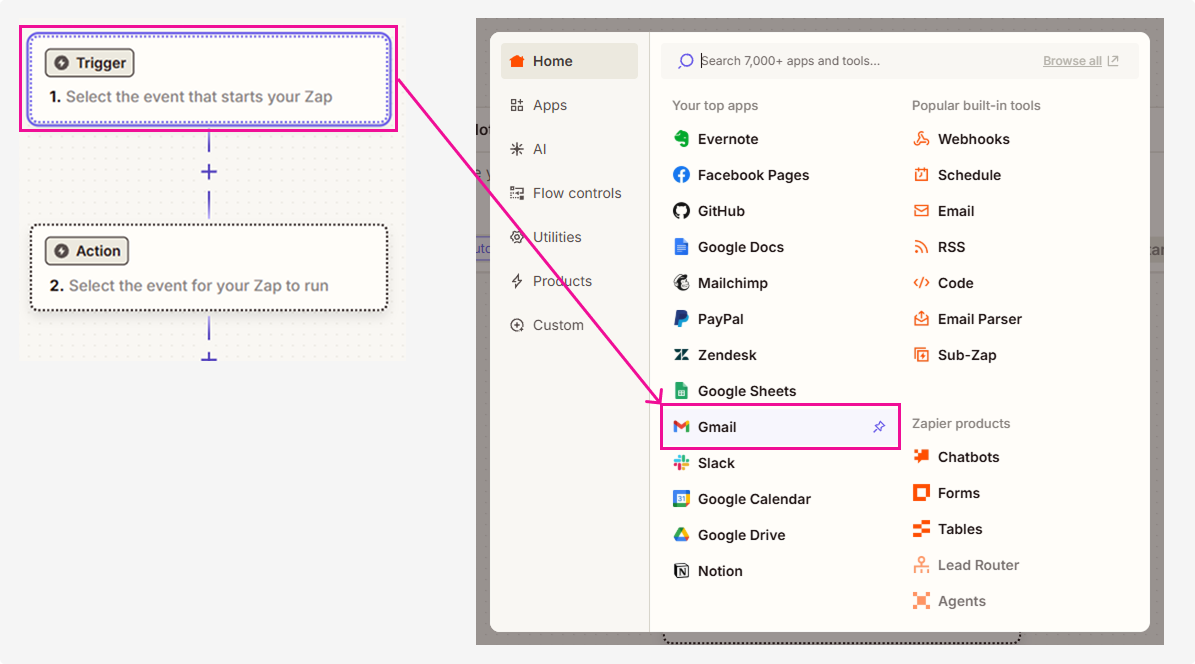Toggle the pin icon on Gmail
Screen dimensions: 1195x664
coord(879,427)
